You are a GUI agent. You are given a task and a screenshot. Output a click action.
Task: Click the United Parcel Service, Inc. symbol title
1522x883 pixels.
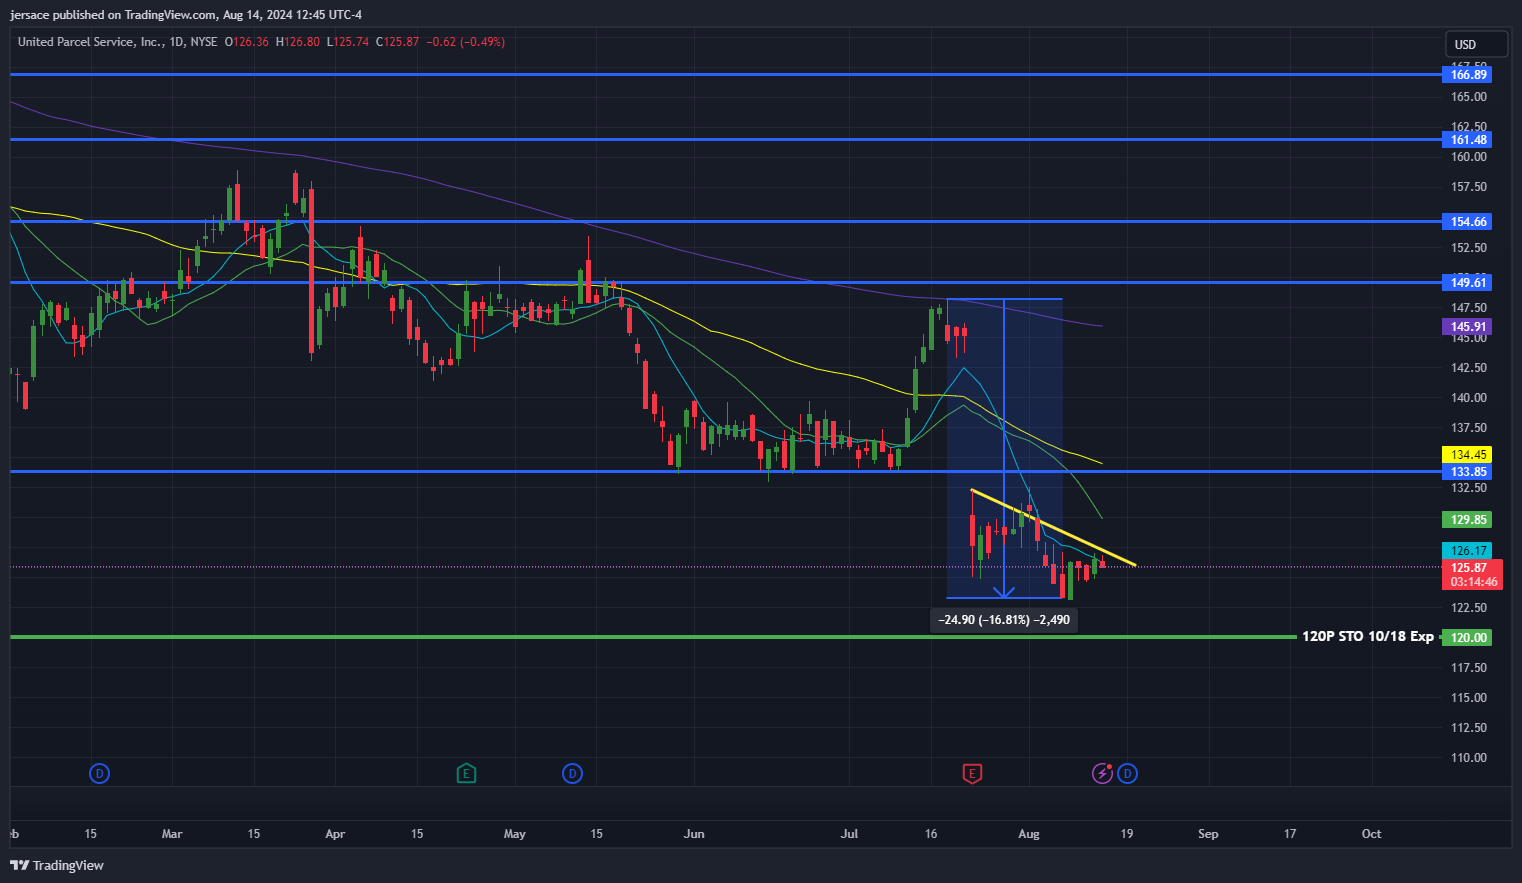click(x=91, y=42)
